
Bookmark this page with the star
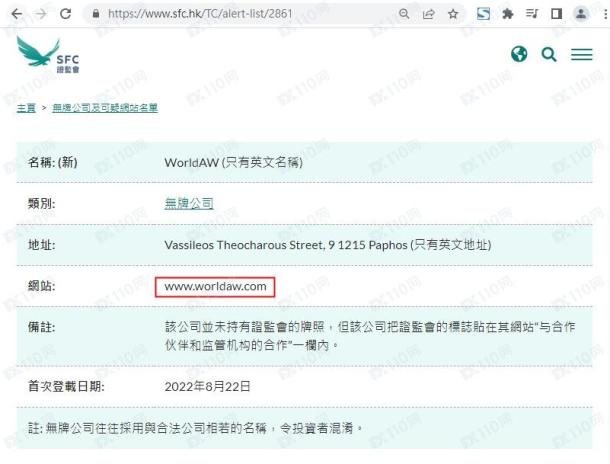(453, 14)
